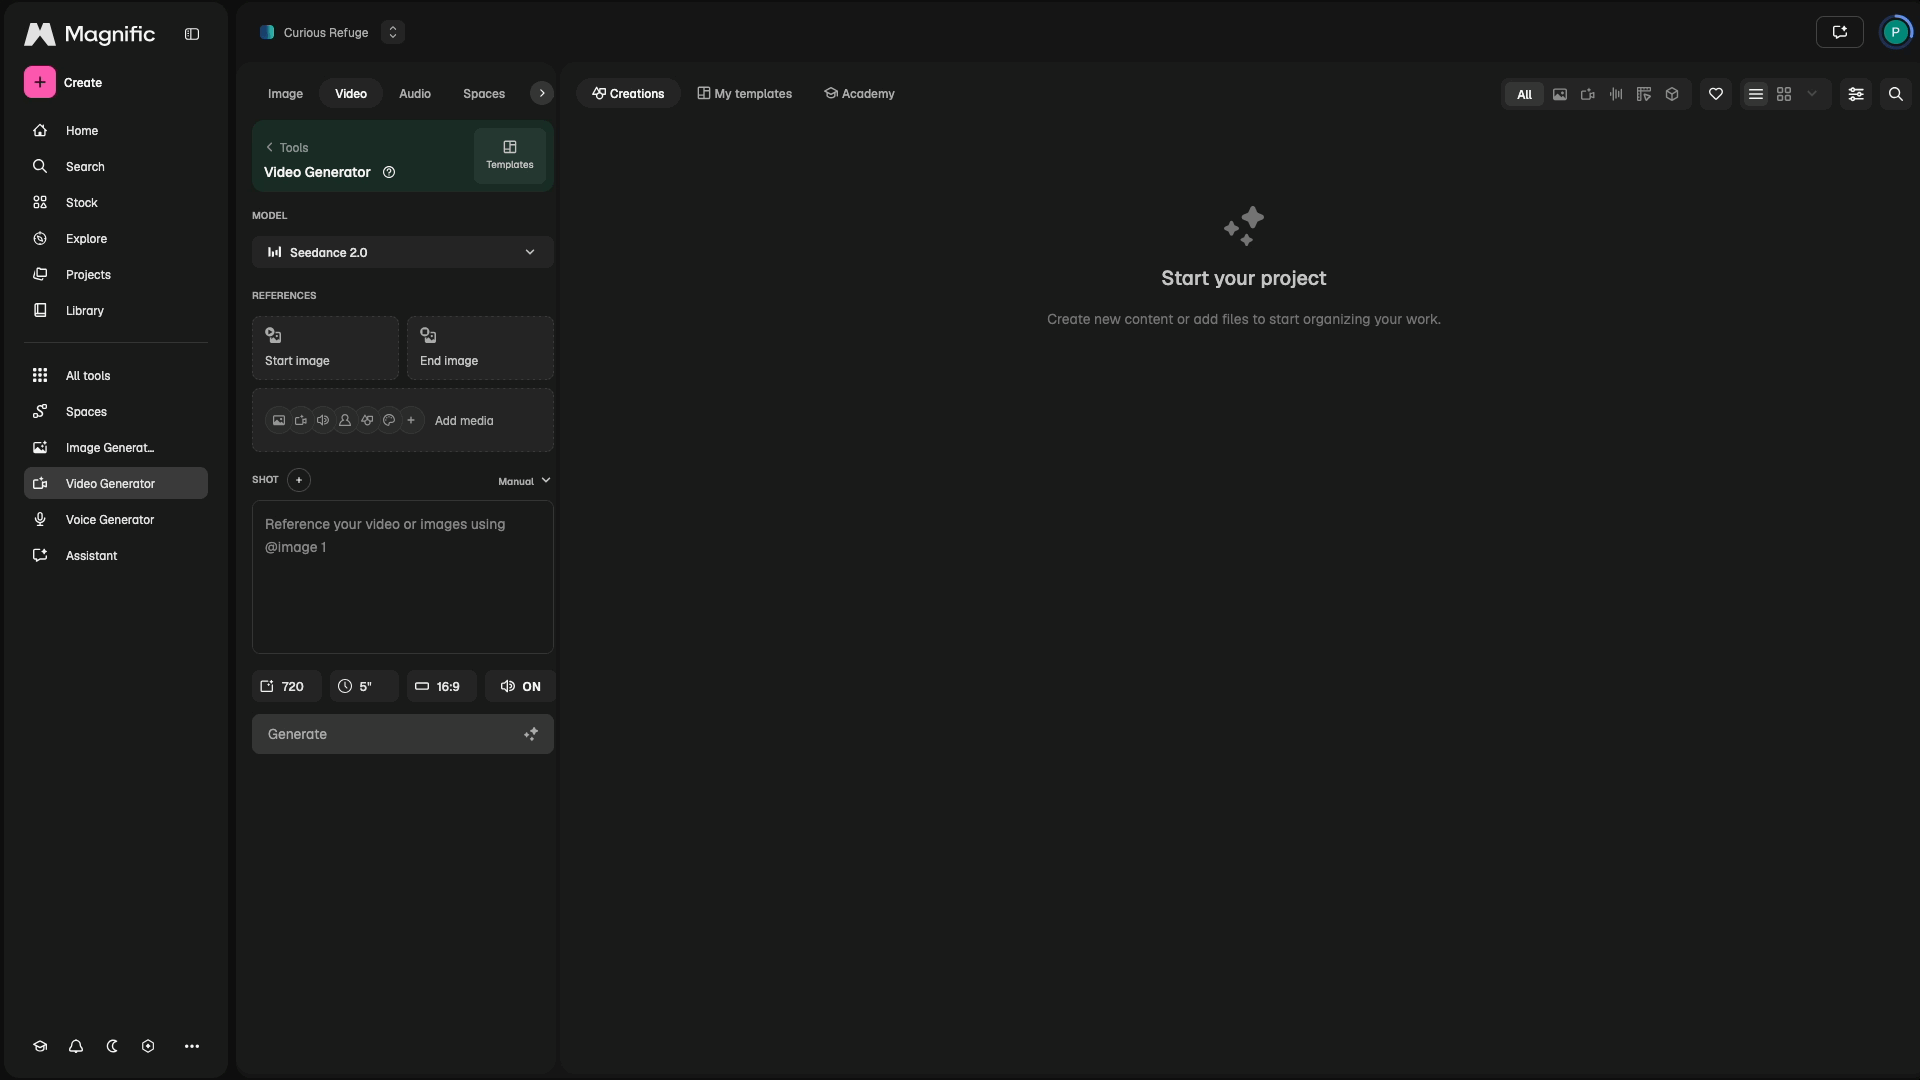Viewport: 1920px width, 1080px height.
Task: Open Search from the sidebar
Action: [116, 167]
